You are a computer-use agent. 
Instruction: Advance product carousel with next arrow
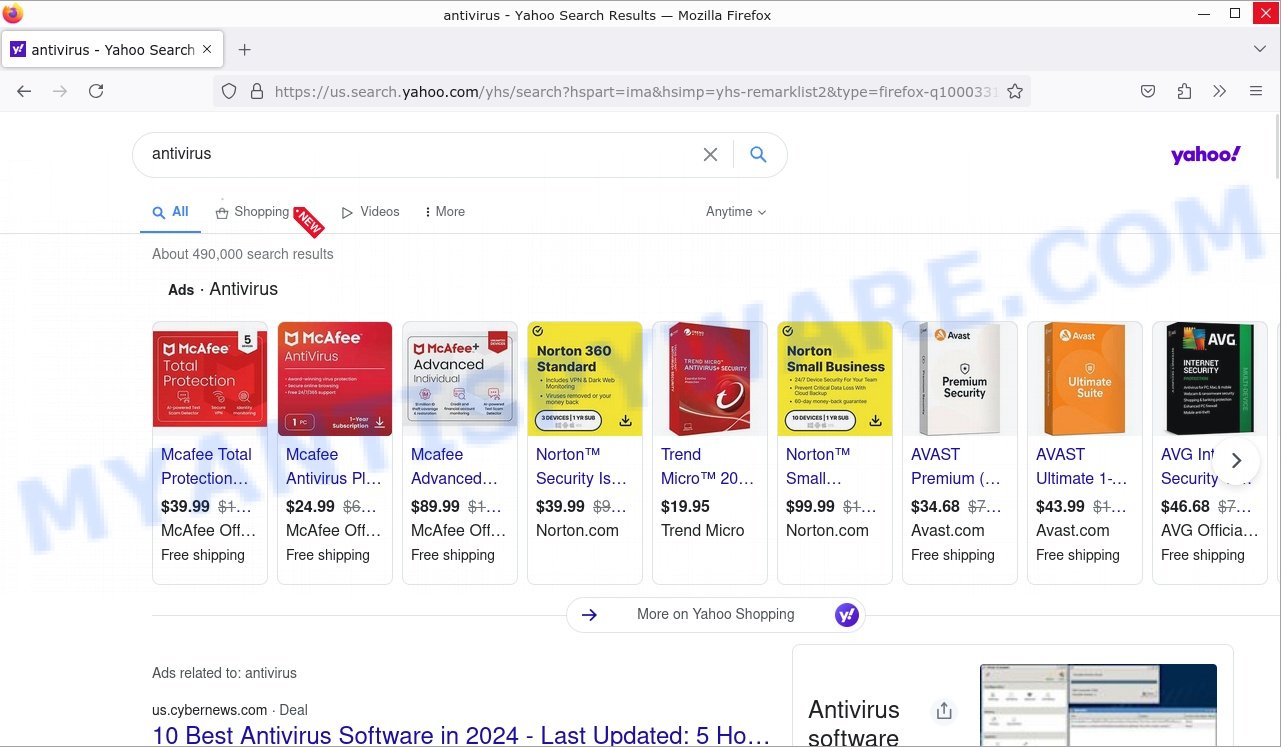point(1237,460)
